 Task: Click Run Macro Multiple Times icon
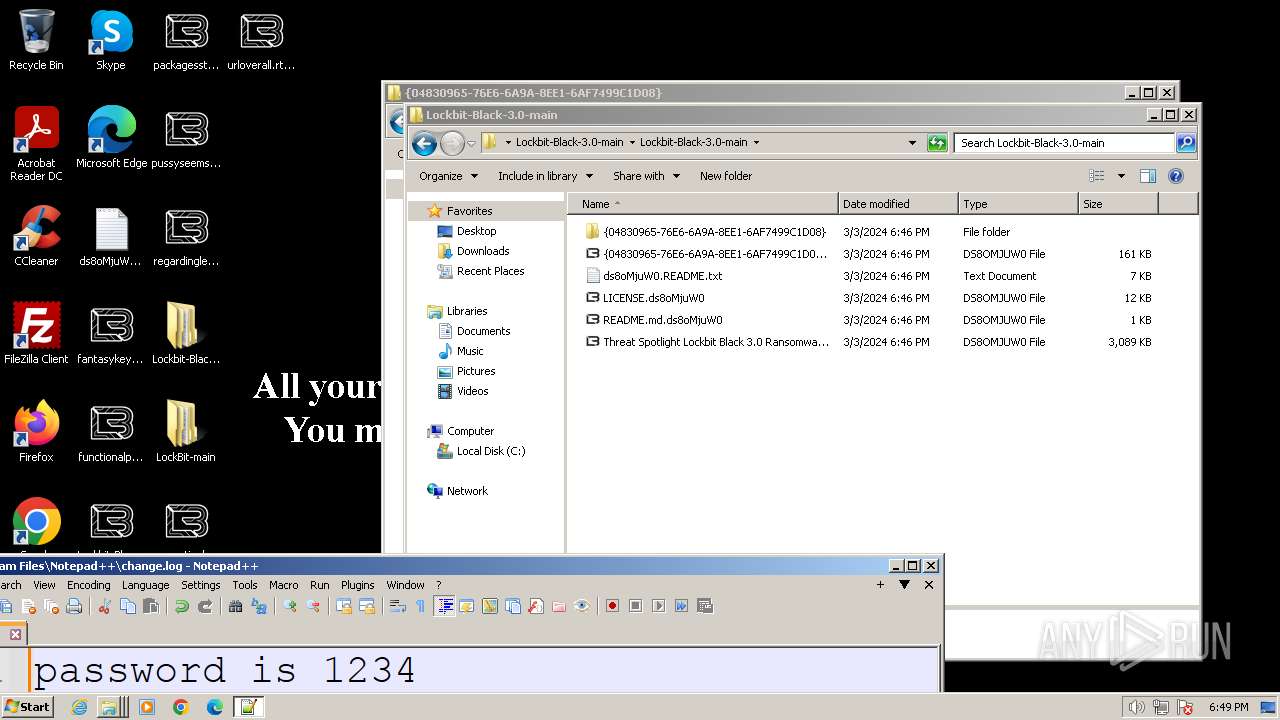[x=681, y=606]
